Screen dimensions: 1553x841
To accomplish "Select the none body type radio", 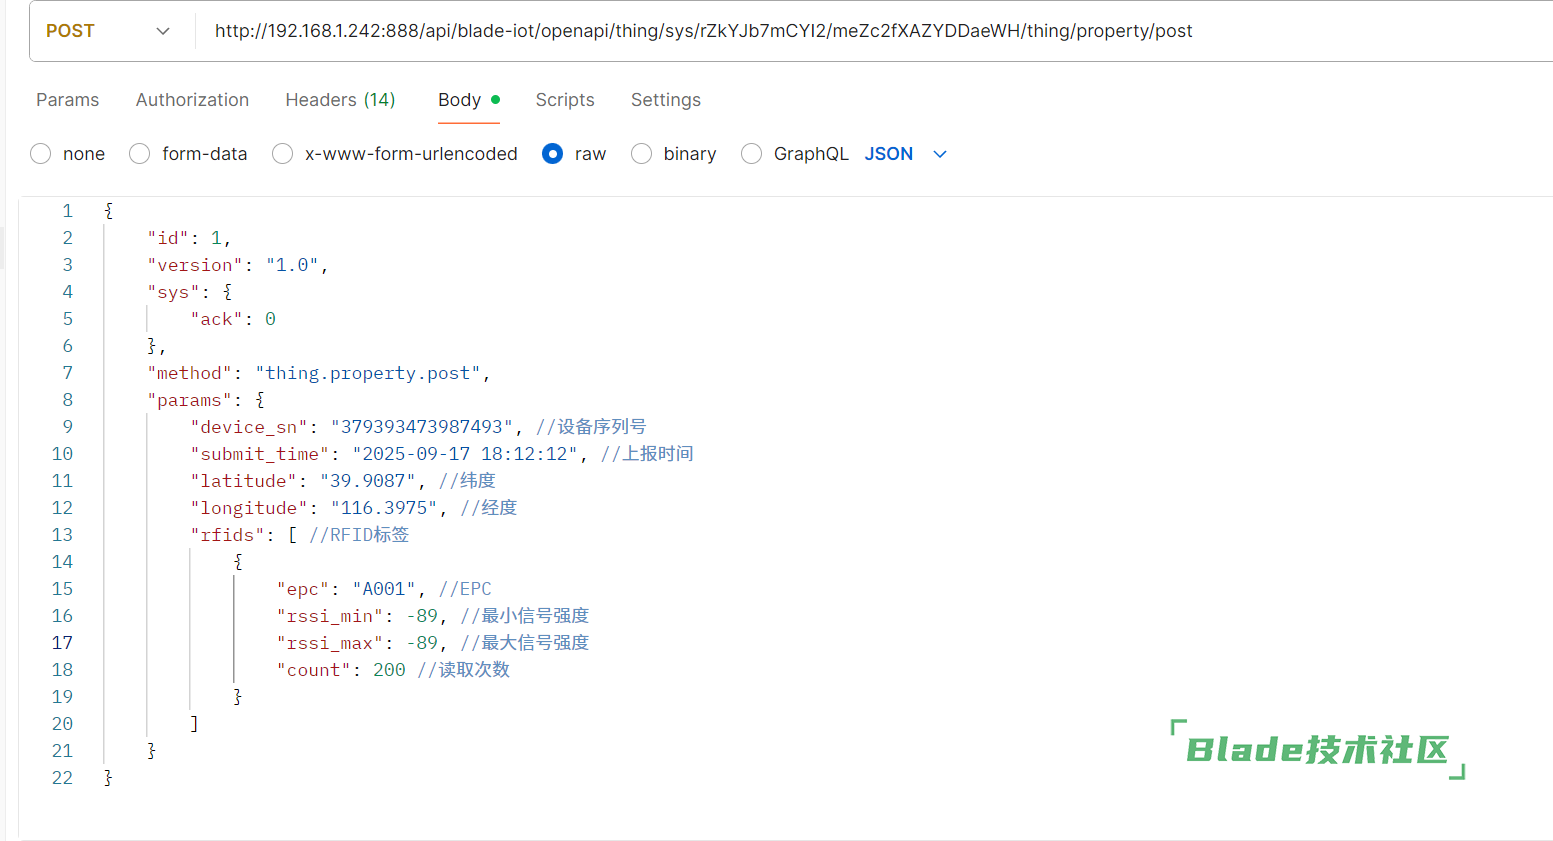I will point(41,154).
